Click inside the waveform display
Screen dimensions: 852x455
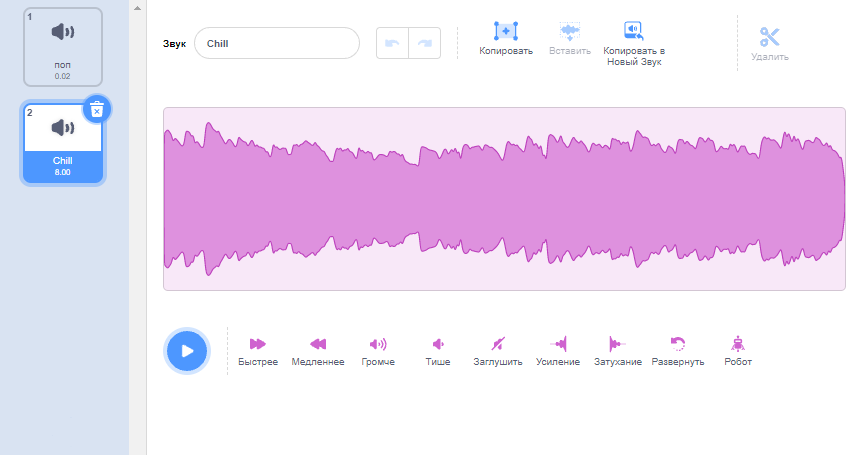(x=504, y=199)
